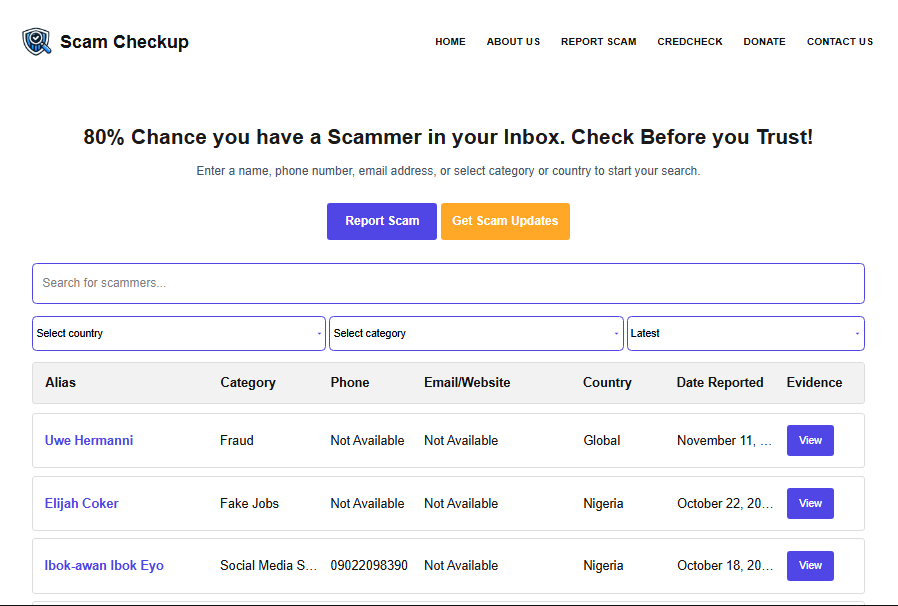
Task: Visit the DONATE page
Action: coord(765,42)
